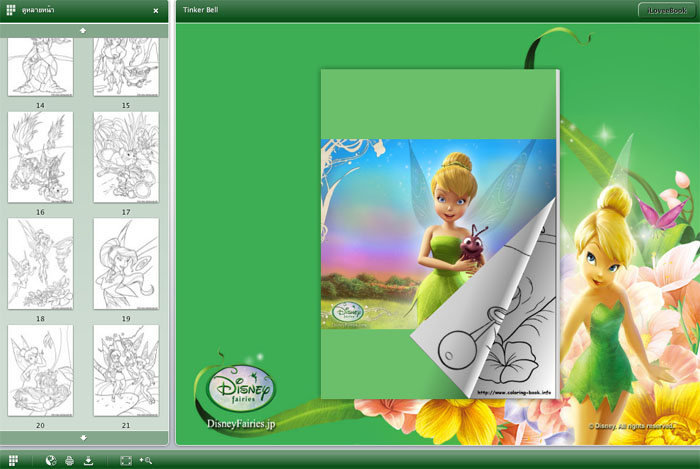Screen dimensions: 700x469
Task: Click the 'Tinker Bell' title text
Action: (200, 9)
